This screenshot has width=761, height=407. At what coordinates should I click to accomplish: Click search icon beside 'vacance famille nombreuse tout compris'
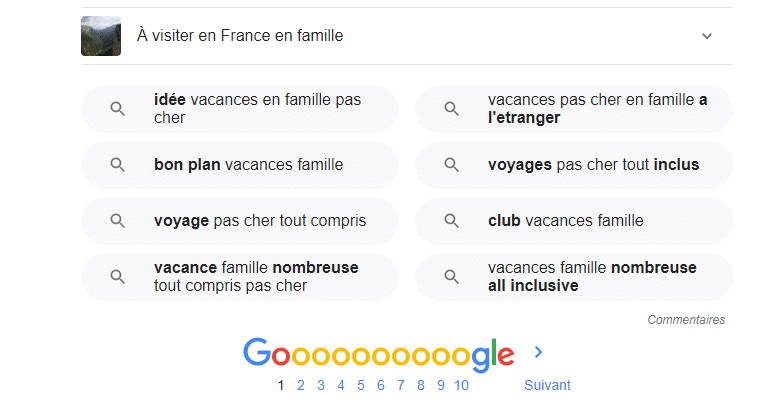[x=117, y=277]
